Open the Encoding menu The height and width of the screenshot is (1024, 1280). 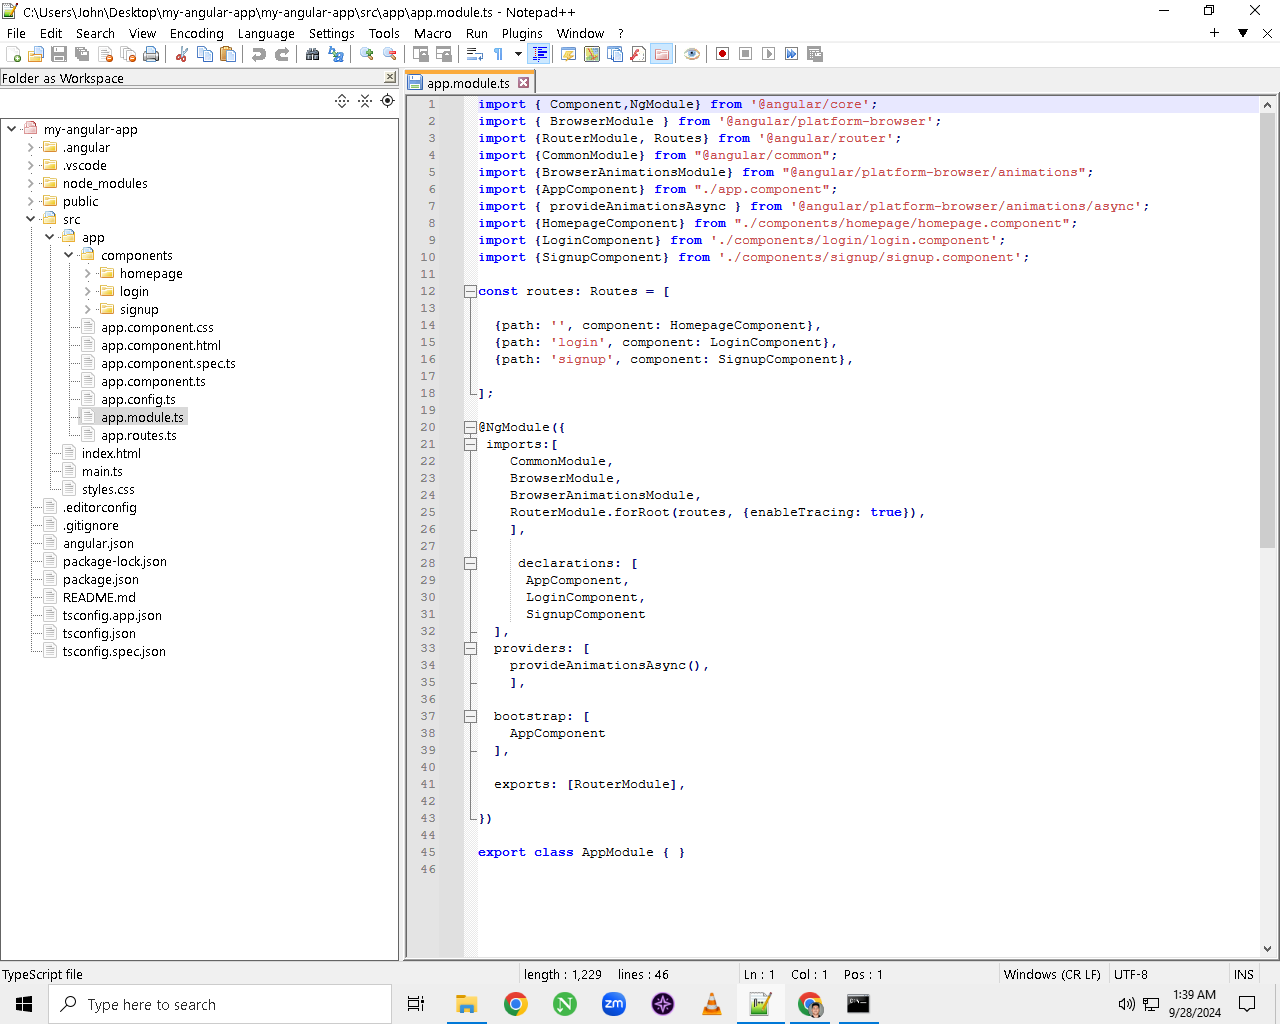point(197,33)
